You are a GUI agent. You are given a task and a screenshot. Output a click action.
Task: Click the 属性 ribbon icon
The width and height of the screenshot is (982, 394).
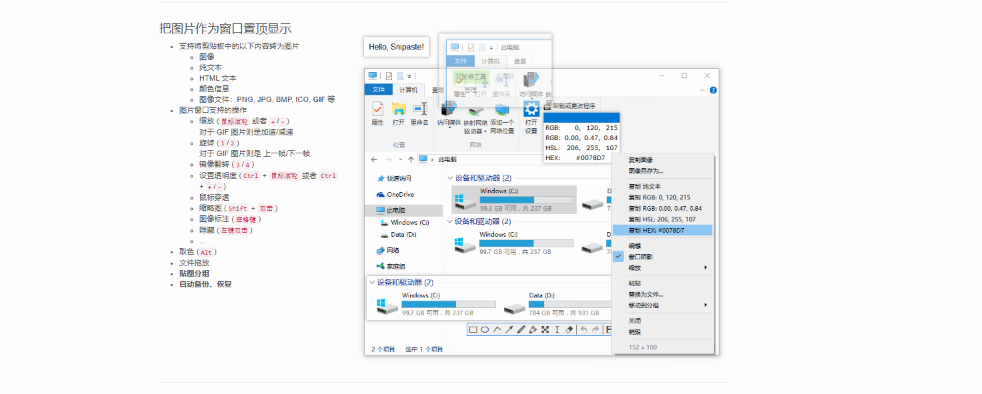377,110
